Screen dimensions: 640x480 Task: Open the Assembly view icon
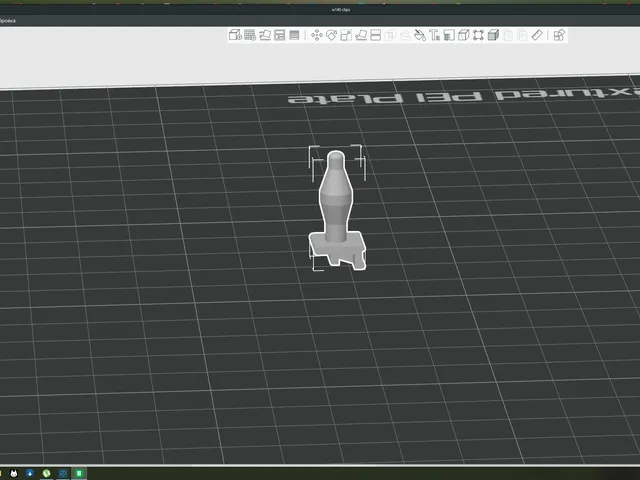559,36
